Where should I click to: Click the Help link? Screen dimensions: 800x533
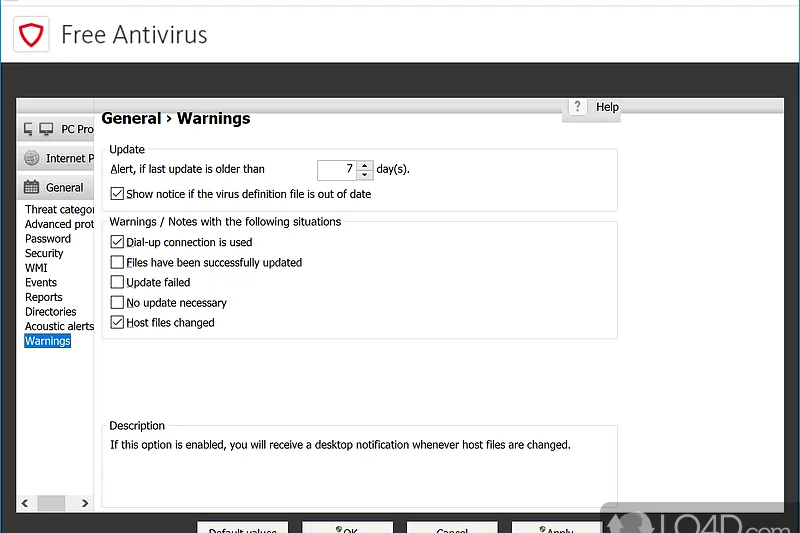point(607,107)
